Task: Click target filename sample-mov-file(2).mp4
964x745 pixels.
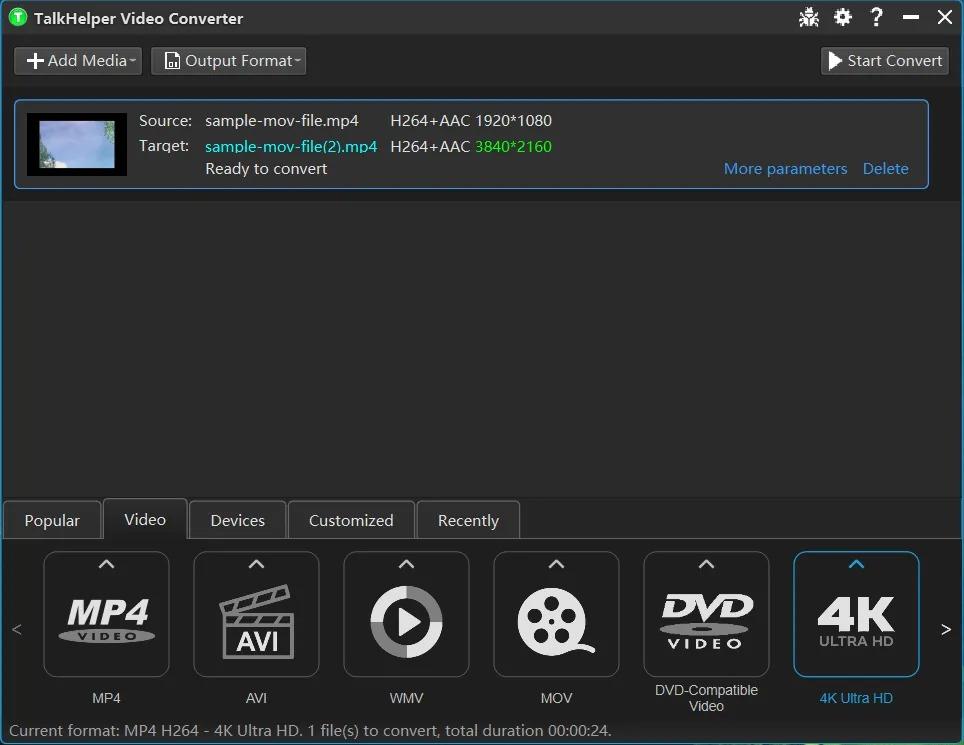Action: (x=291, y=146)
